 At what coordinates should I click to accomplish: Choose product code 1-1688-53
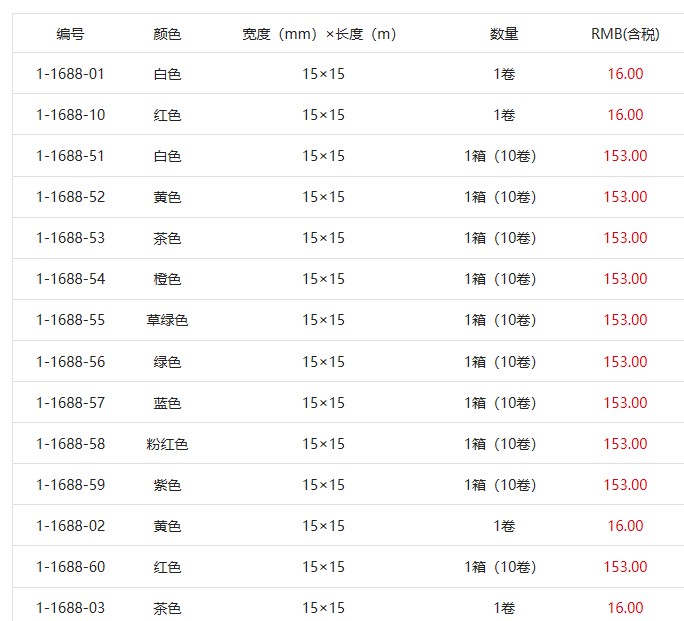pos(70,238)
